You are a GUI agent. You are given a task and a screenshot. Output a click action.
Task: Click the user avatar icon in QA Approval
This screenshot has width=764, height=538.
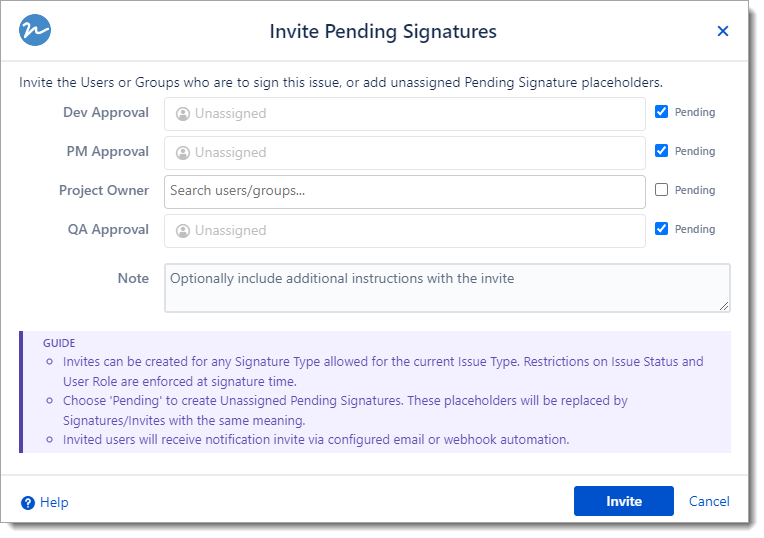click(x=183, y=231)
